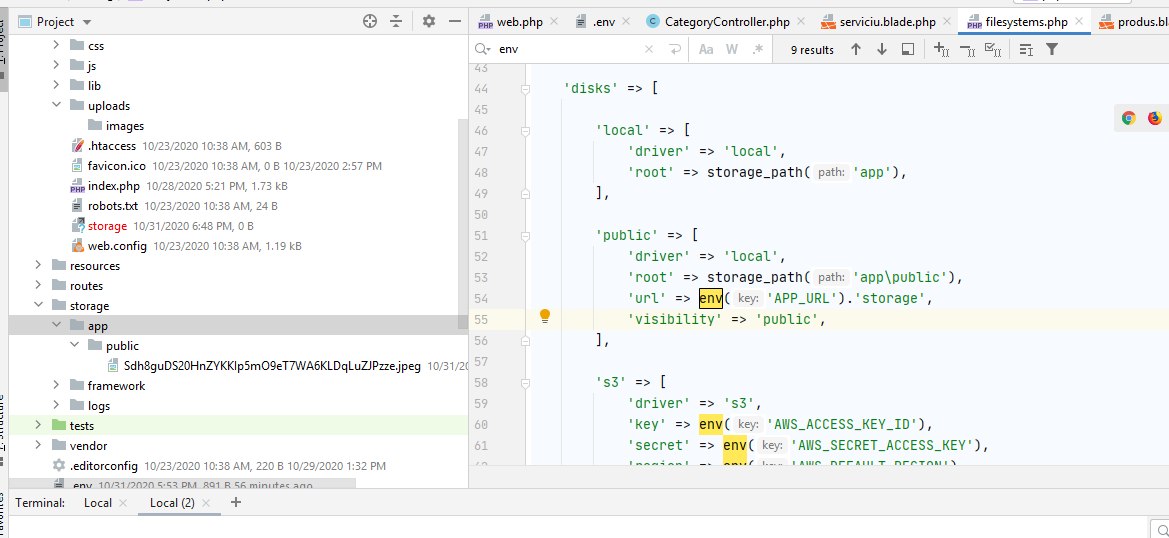Open file in Firefox browser icon

pyautogui.click(x=1155, y=118)
